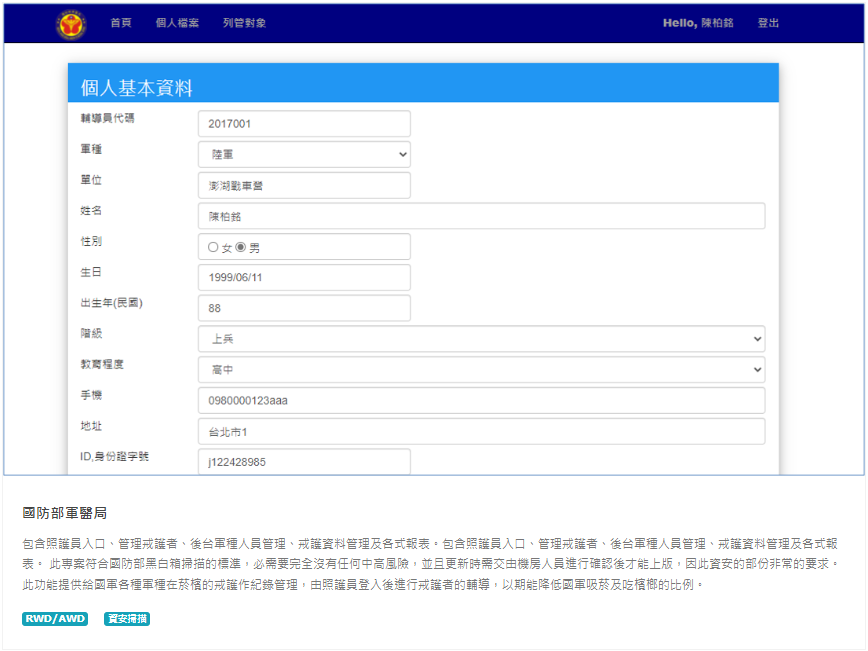
Task: Open the 首頁 menu item
Action: tap(121, 23)
